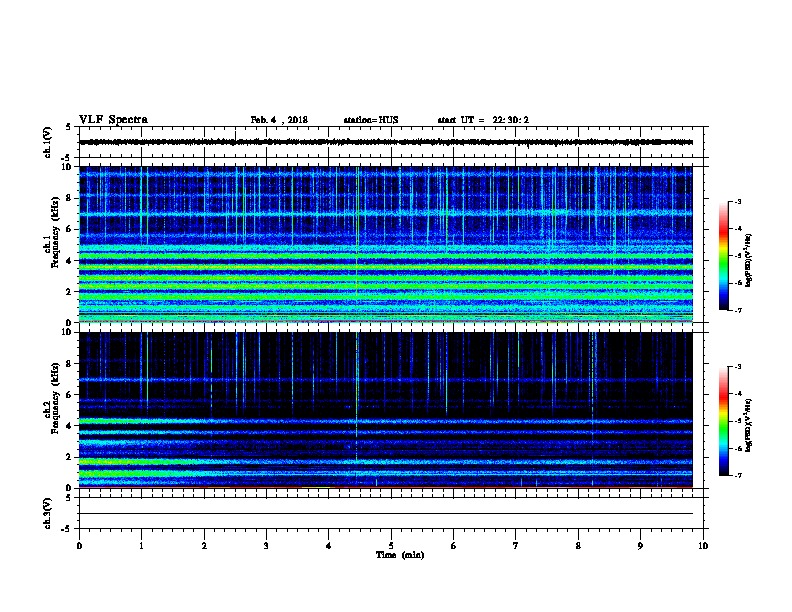Click the "start UT = 22:30: 2" text
This screenshot has height=612, width=792.
click(x=483, y=120)
